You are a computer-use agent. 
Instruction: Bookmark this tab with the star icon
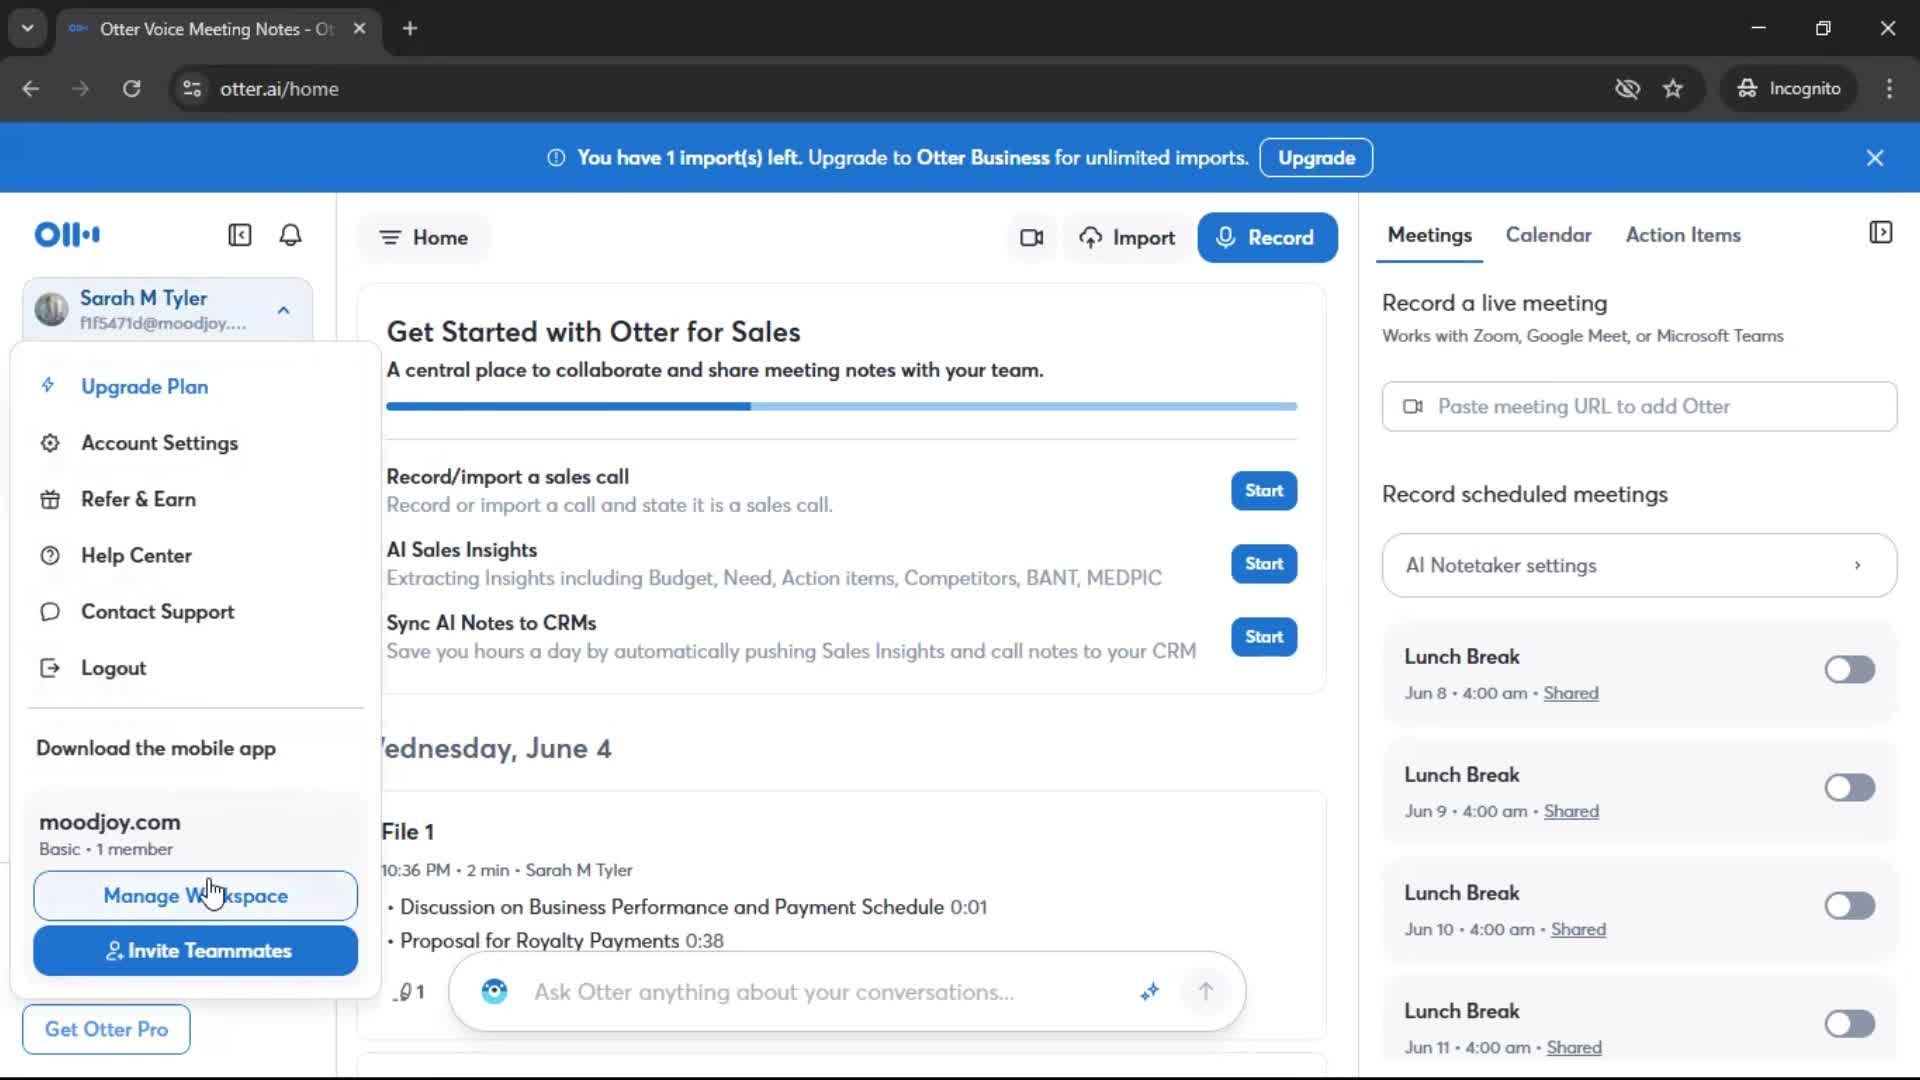[1673, 89]
